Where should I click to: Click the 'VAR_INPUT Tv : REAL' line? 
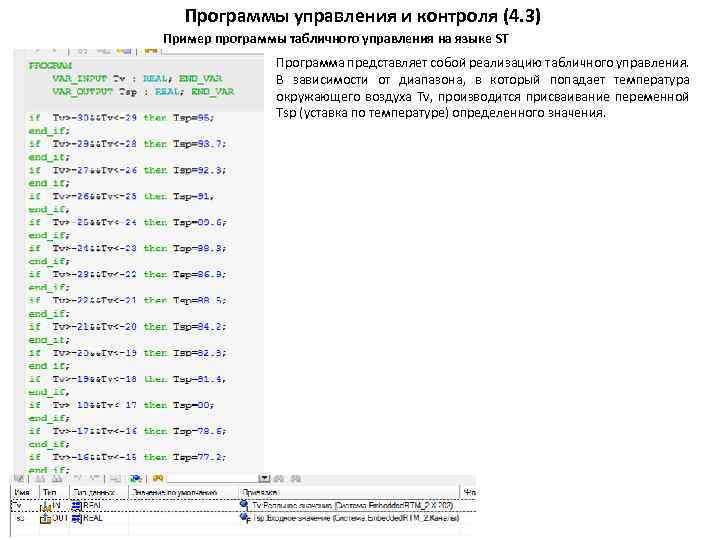[x=137, y=79]
